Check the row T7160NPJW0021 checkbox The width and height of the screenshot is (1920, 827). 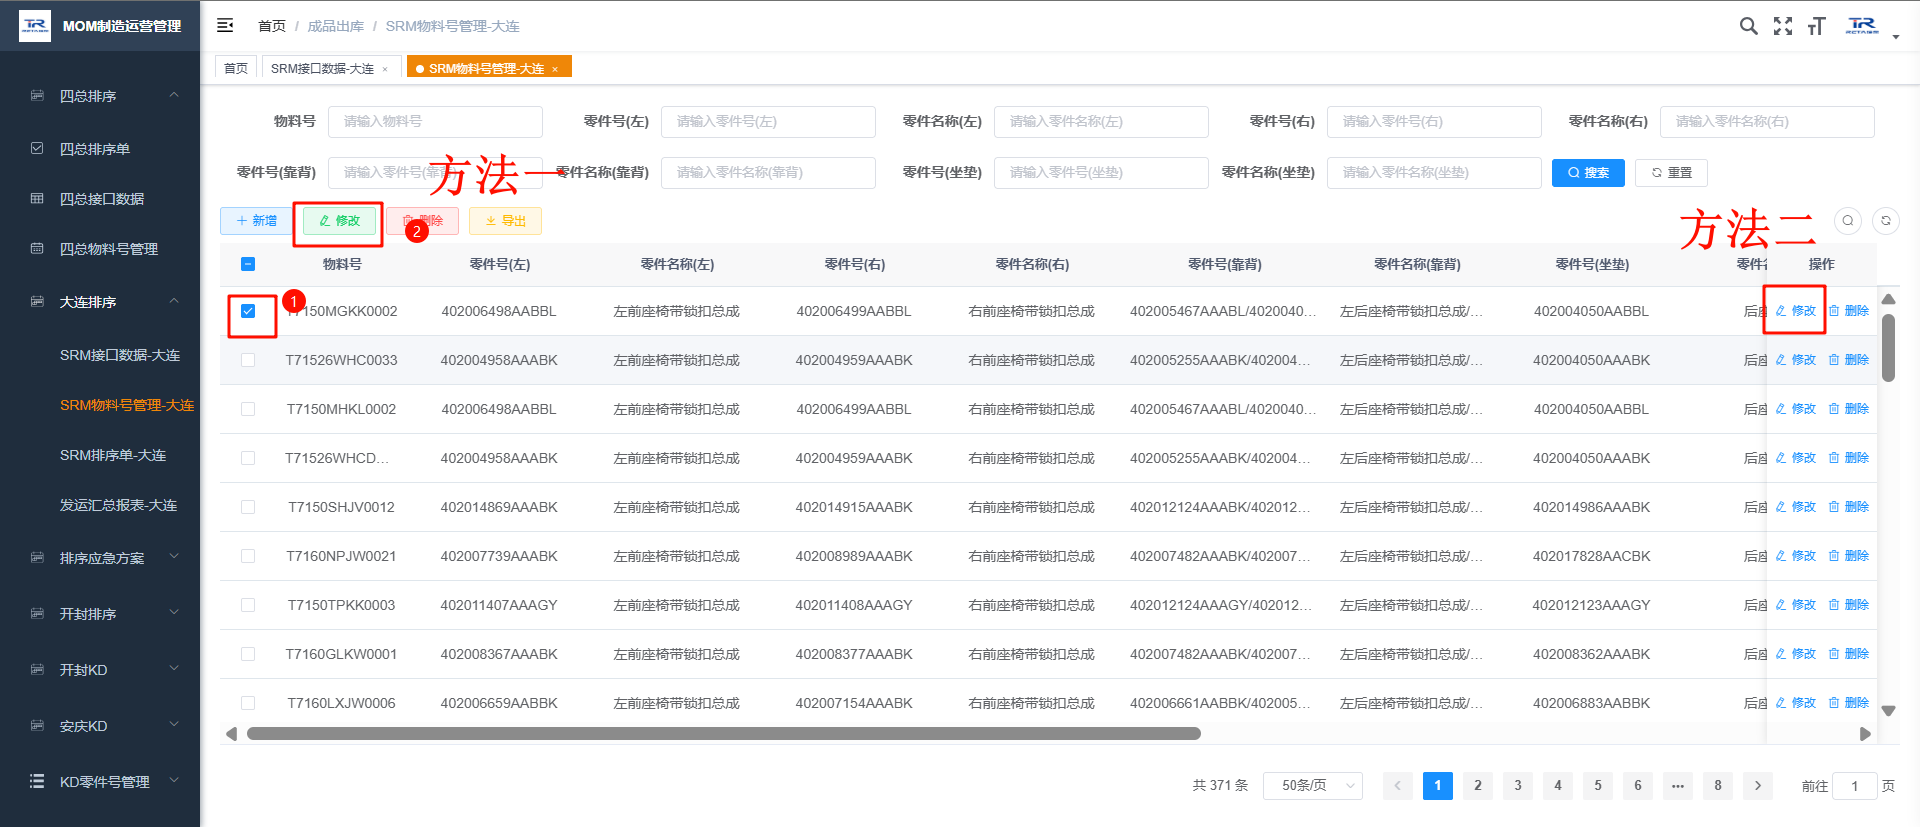point(248,556)
